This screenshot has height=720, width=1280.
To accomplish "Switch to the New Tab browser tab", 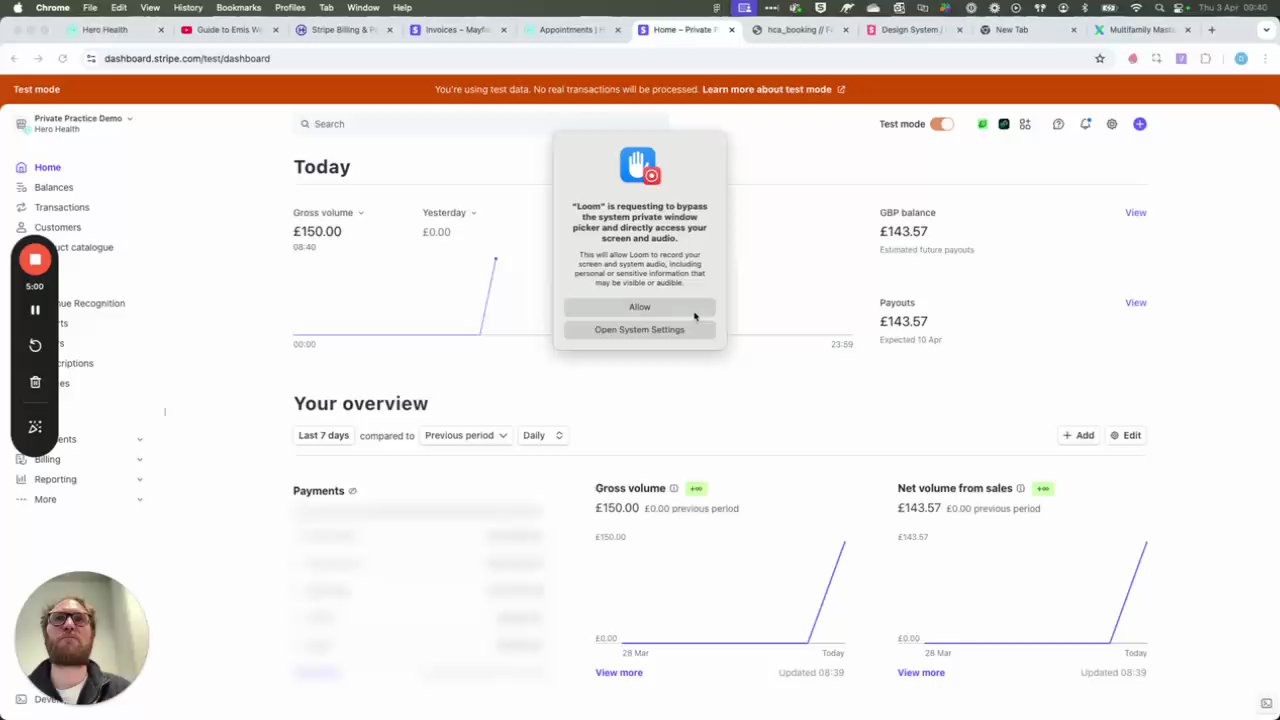I will point(1026,30).
